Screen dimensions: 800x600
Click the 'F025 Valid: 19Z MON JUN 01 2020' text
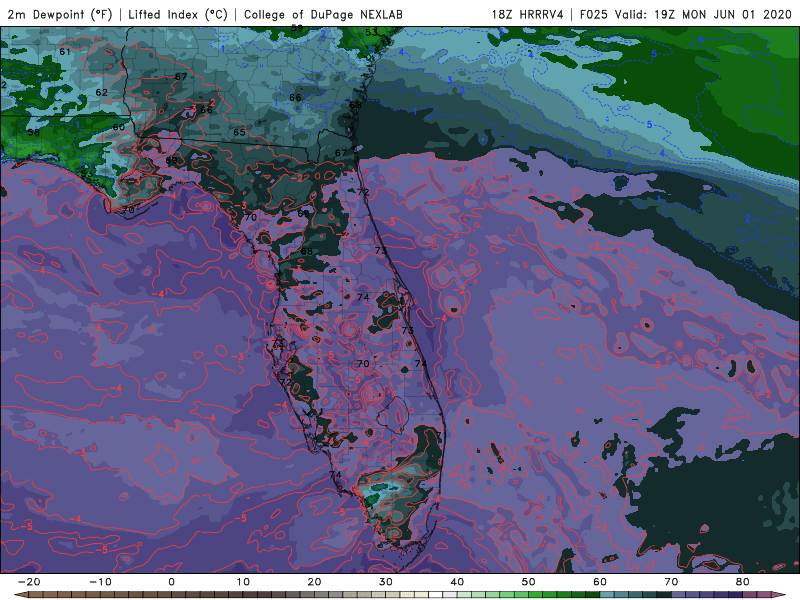pos(686,14)
